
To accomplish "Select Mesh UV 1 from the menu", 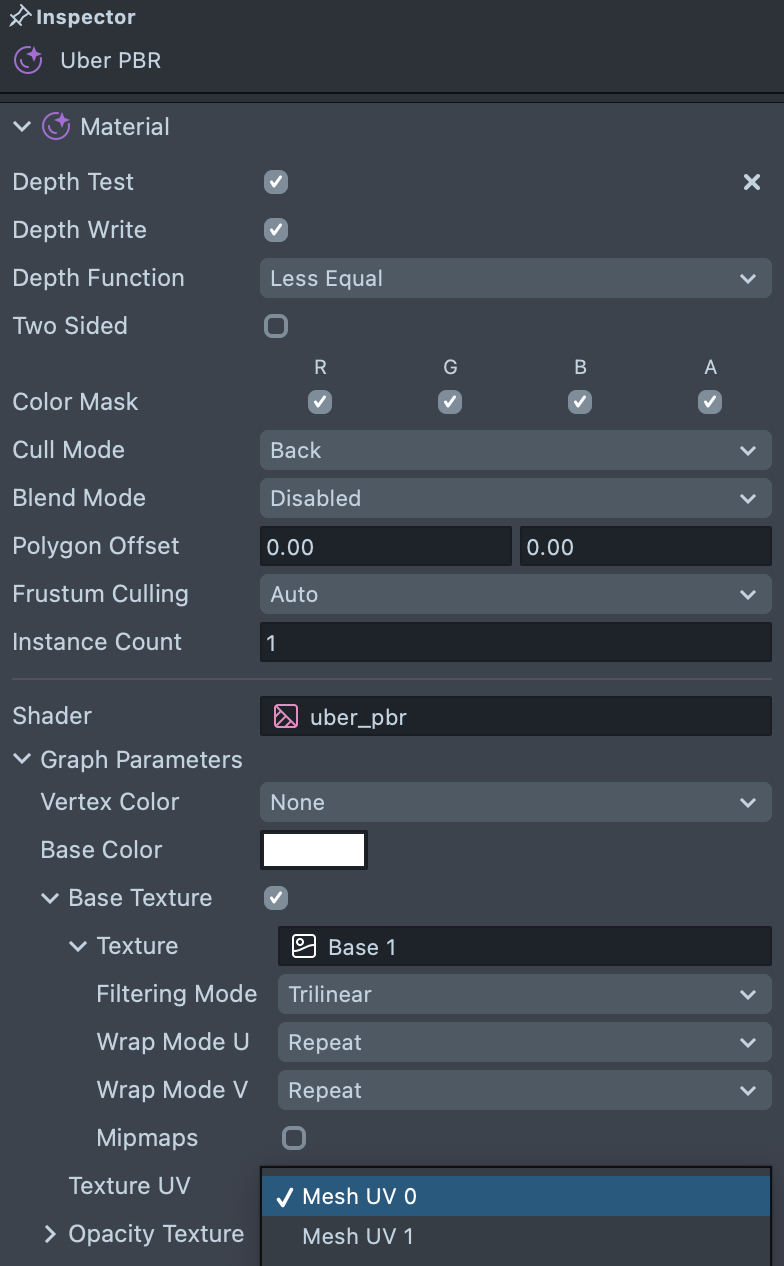I will 358,1237.
